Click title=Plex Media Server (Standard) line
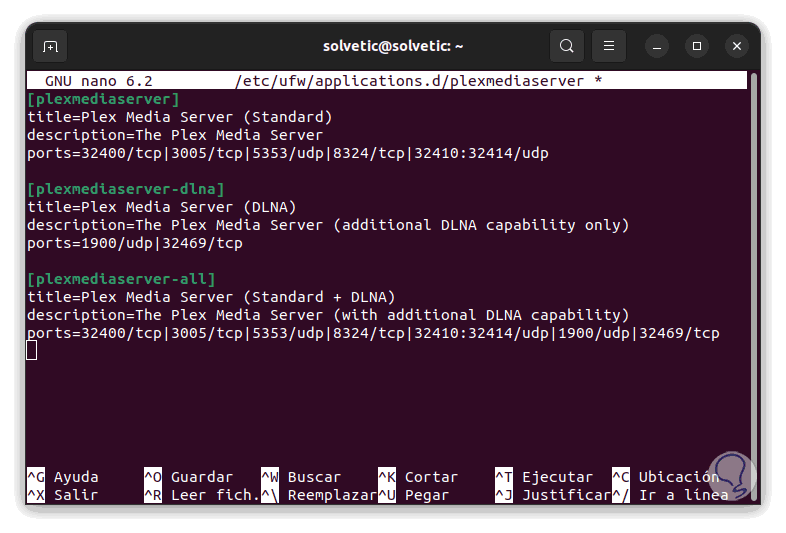The width and height of the screenshot is (786, 533). pyautogui.click(x=179, y=117)
